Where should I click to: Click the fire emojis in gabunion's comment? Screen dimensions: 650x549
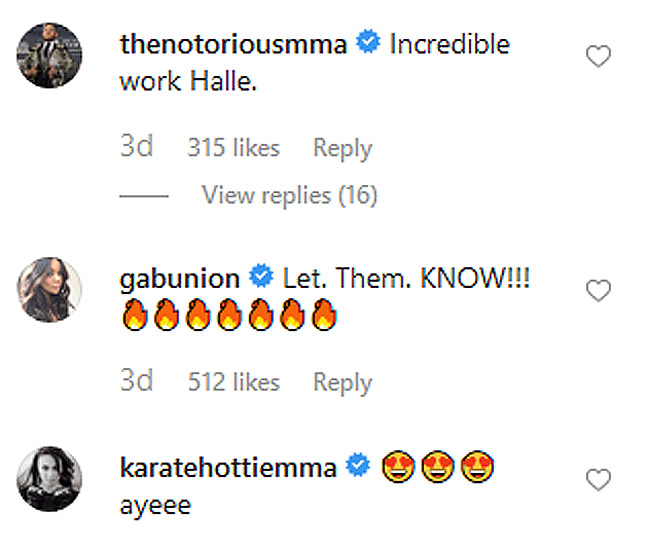(228, 319)
